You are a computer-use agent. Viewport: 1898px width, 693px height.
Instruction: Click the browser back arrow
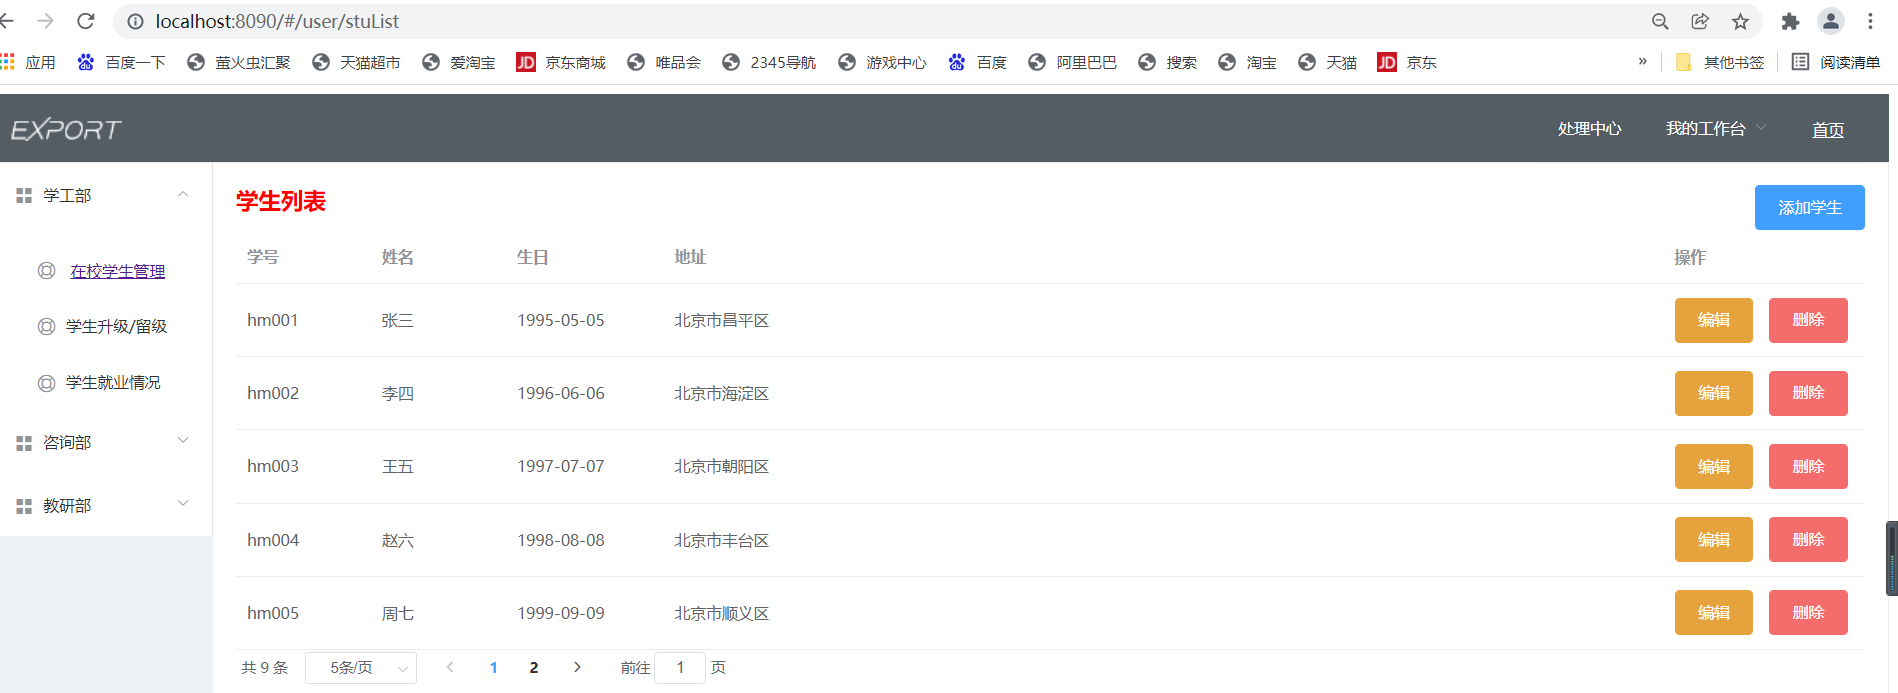coord(6,21)
